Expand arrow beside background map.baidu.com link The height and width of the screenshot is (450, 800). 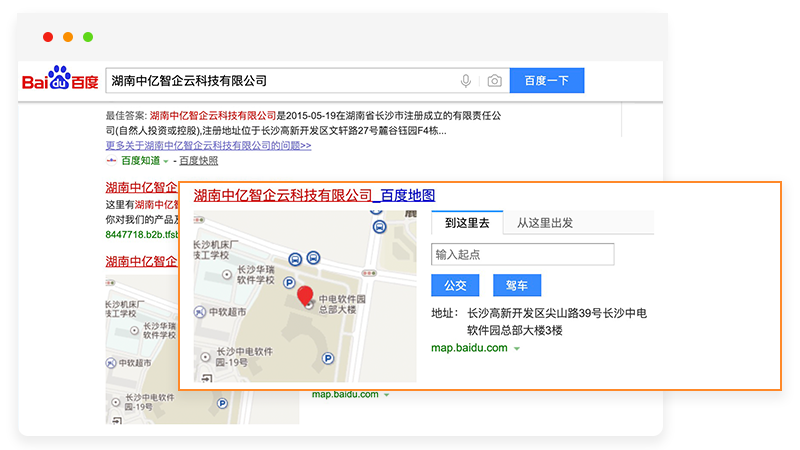387,395
